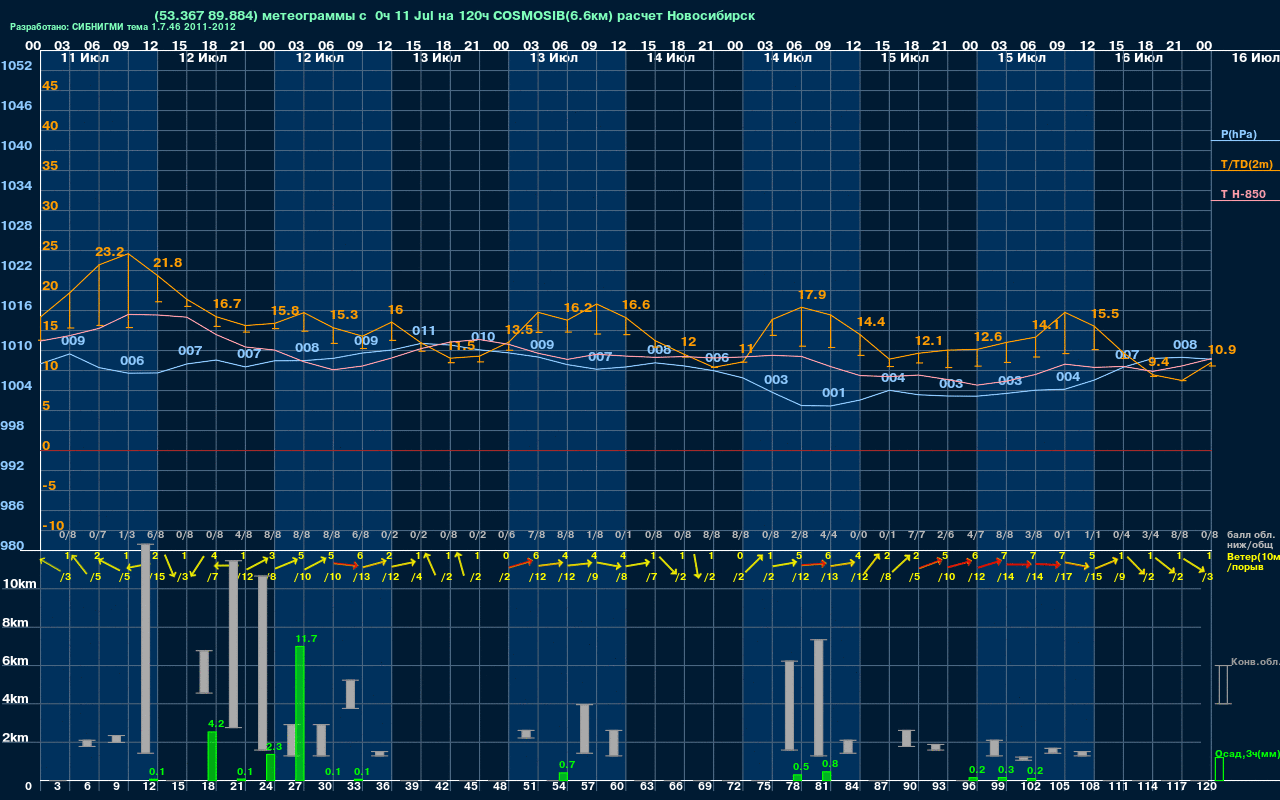Click the 15.5 temperature label
The height and width of the screenshot is (800, 1280).
point(1105,313)
